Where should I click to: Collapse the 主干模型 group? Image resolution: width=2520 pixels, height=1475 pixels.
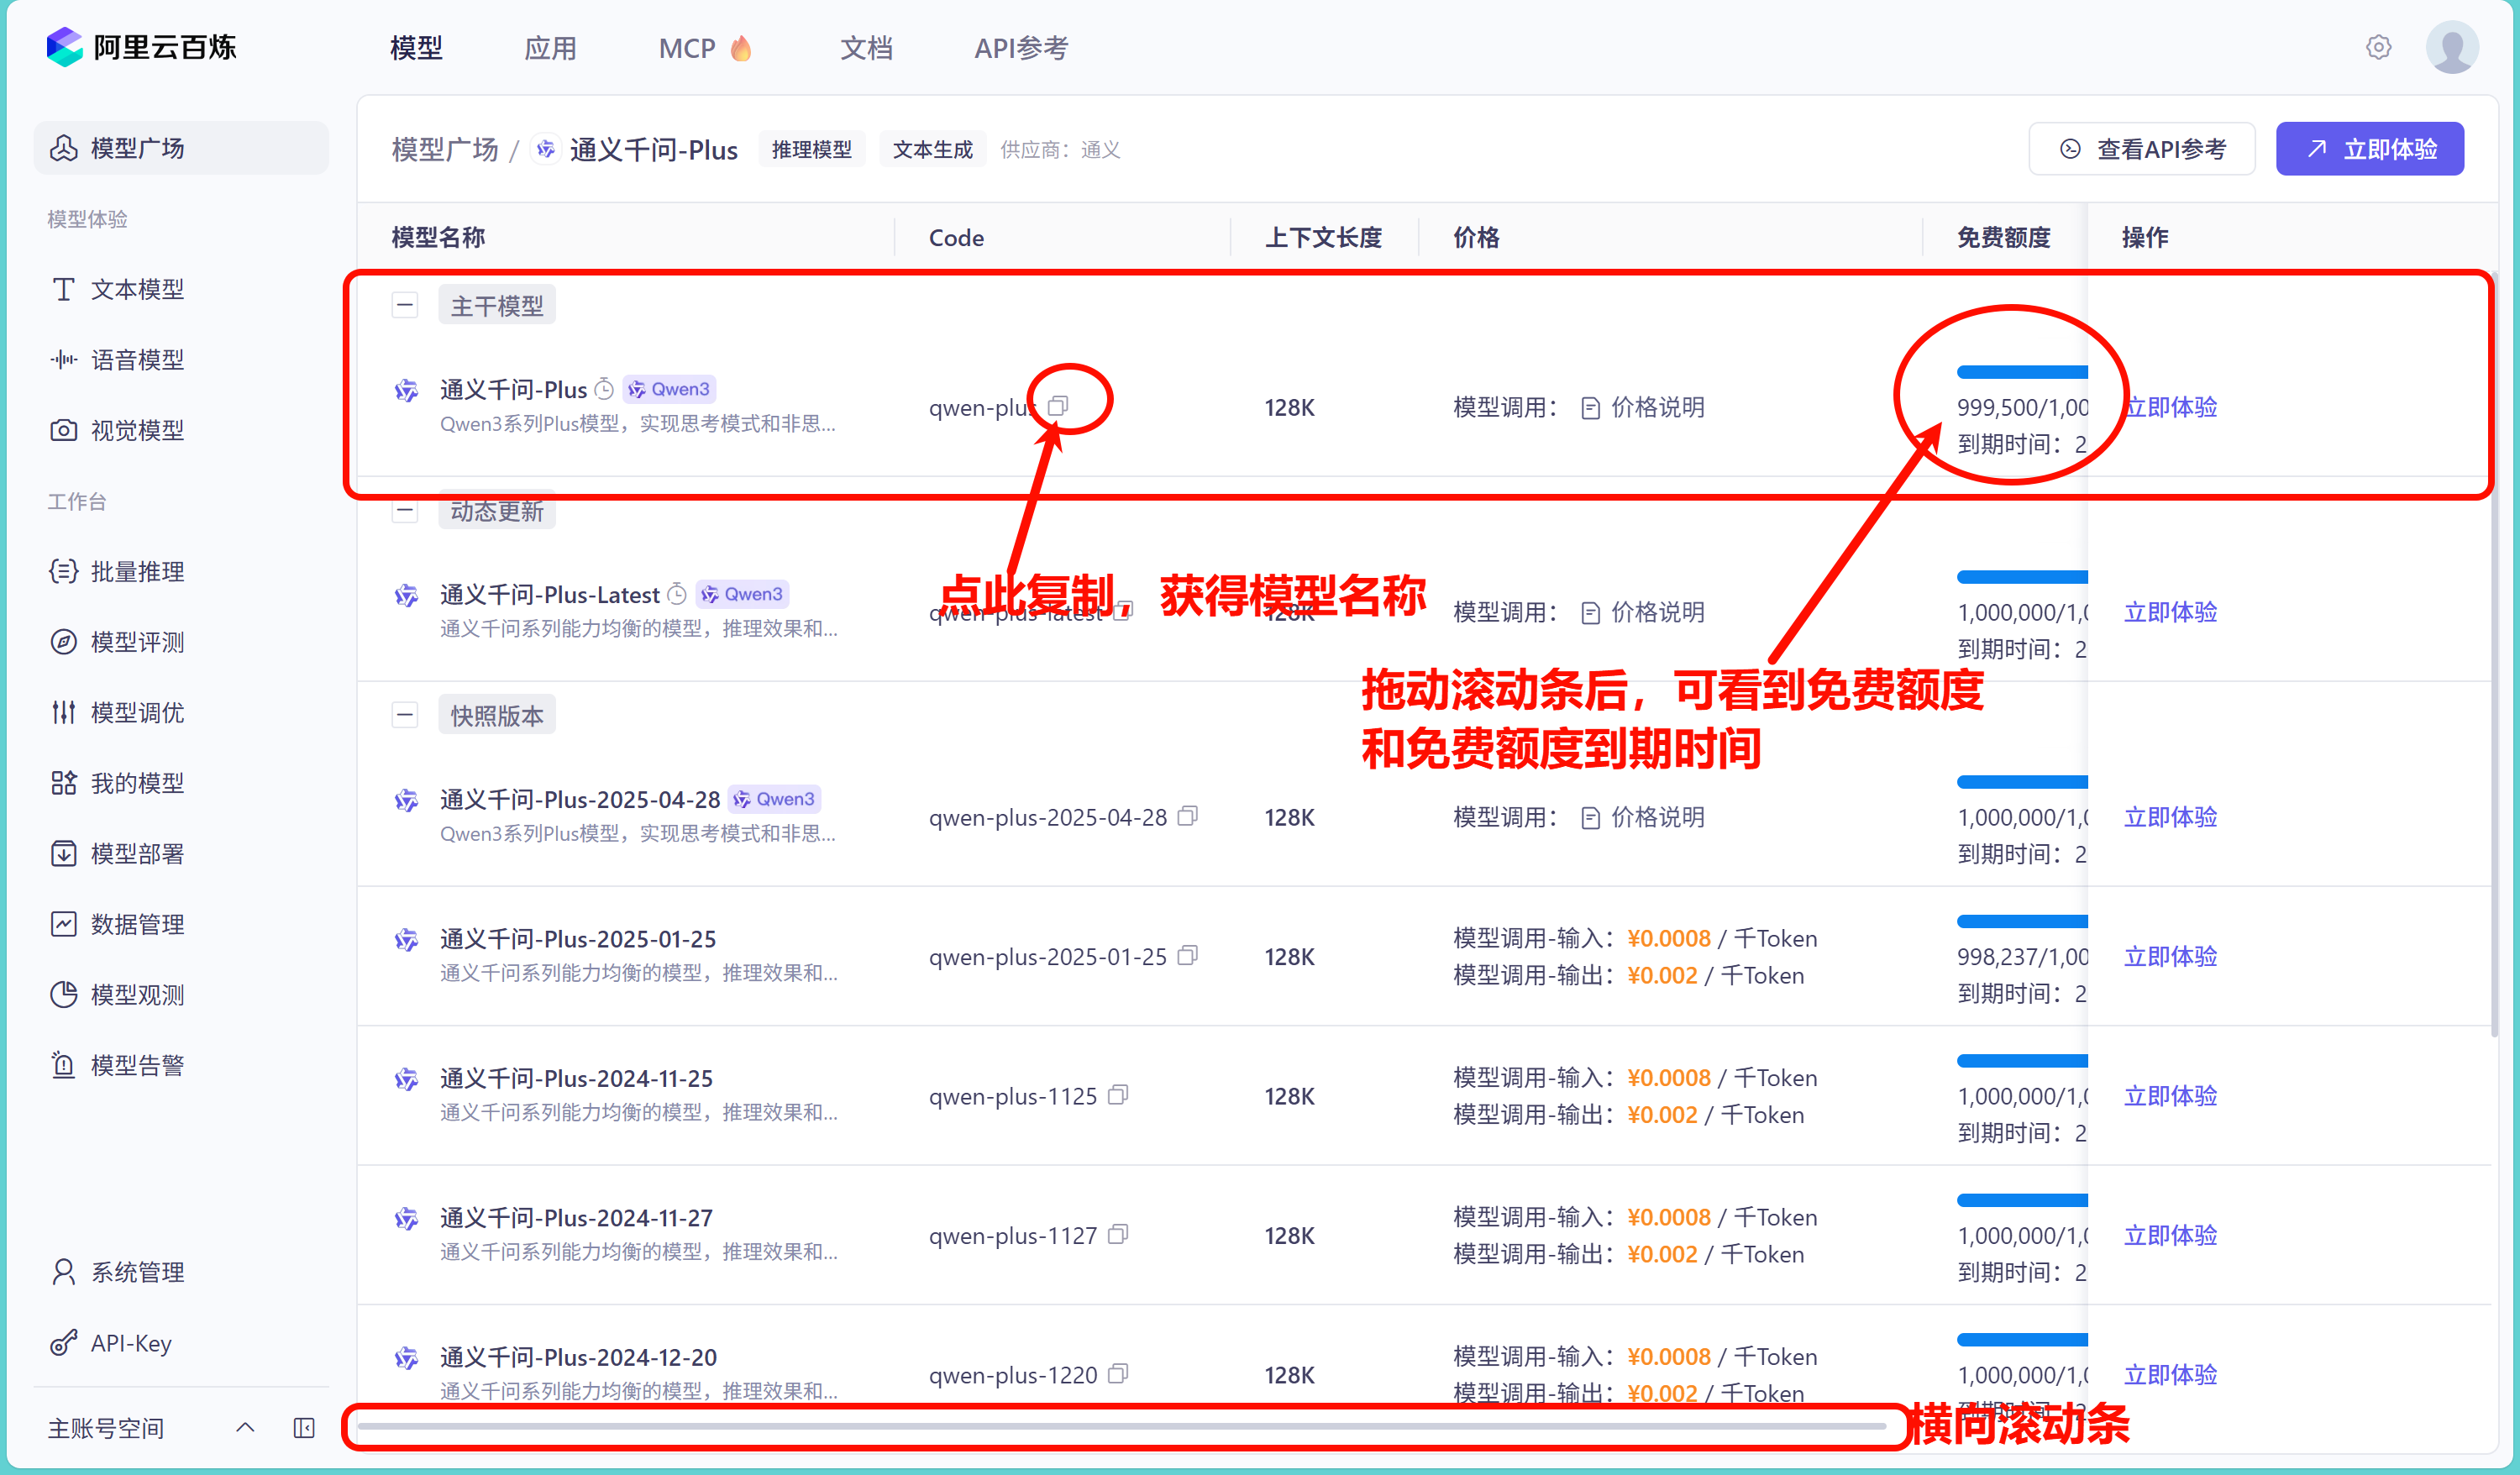(x=404, y=305)
